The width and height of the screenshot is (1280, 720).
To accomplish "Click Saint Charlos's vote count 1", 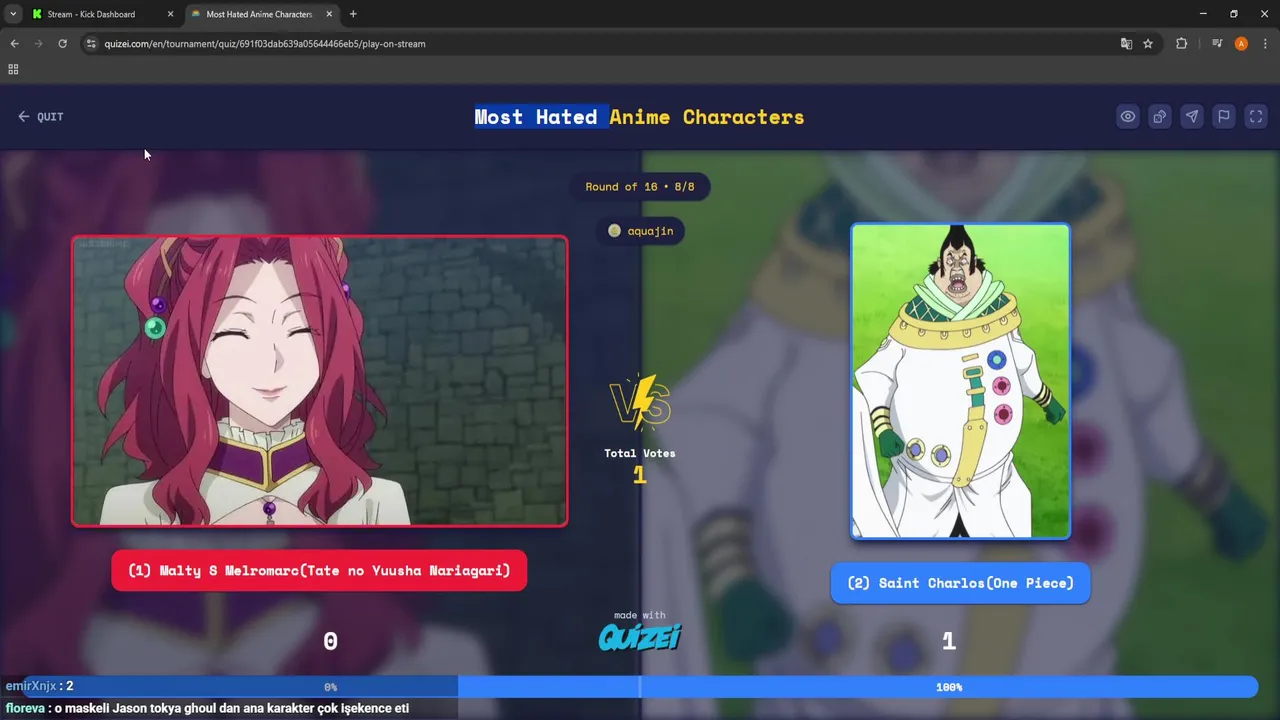I will 949,642.
